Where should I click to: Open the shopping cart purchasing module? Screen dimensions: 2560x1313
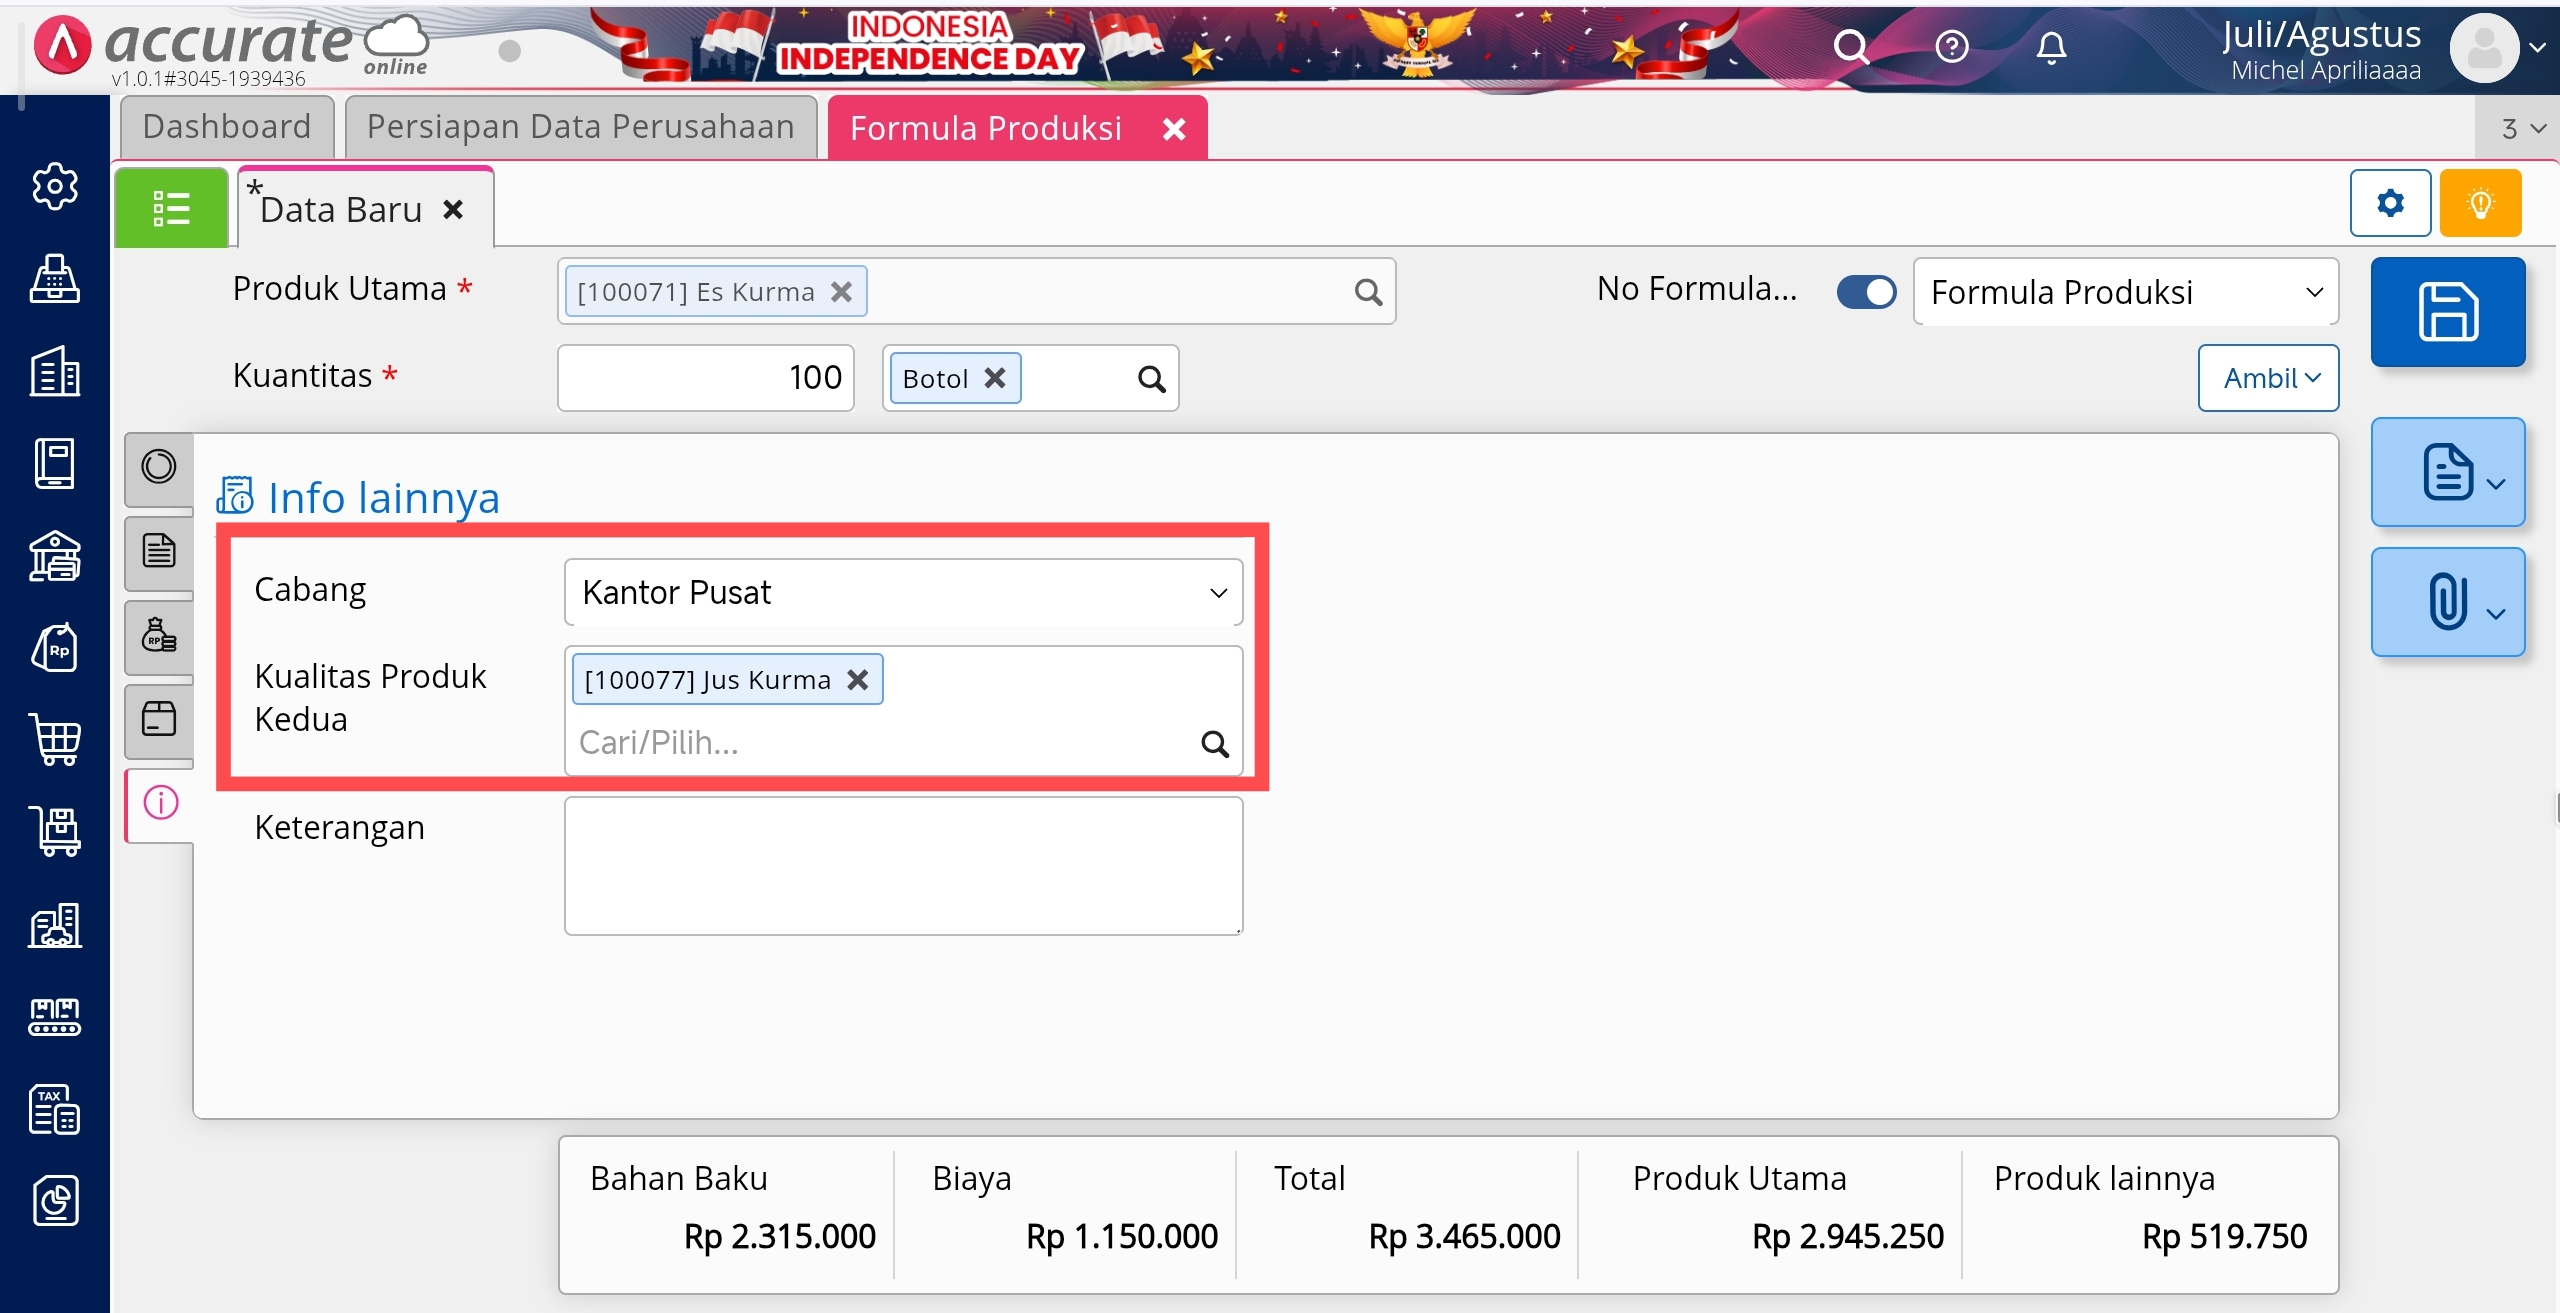tap(55, 740)
